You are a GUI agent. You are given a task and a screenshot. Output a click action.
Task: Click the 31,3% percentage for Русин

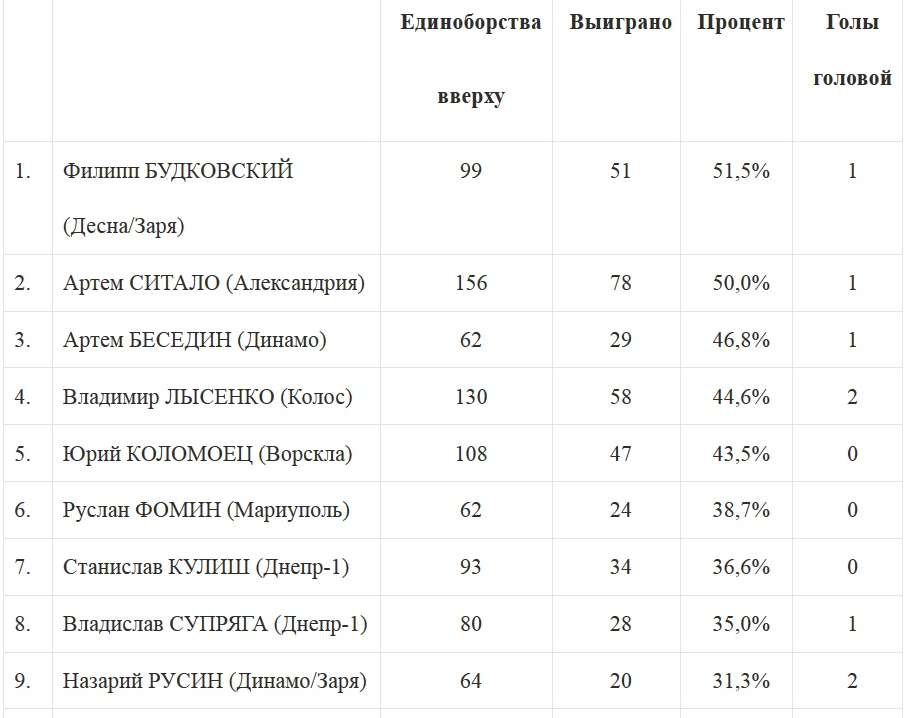(x=740, y=682)
